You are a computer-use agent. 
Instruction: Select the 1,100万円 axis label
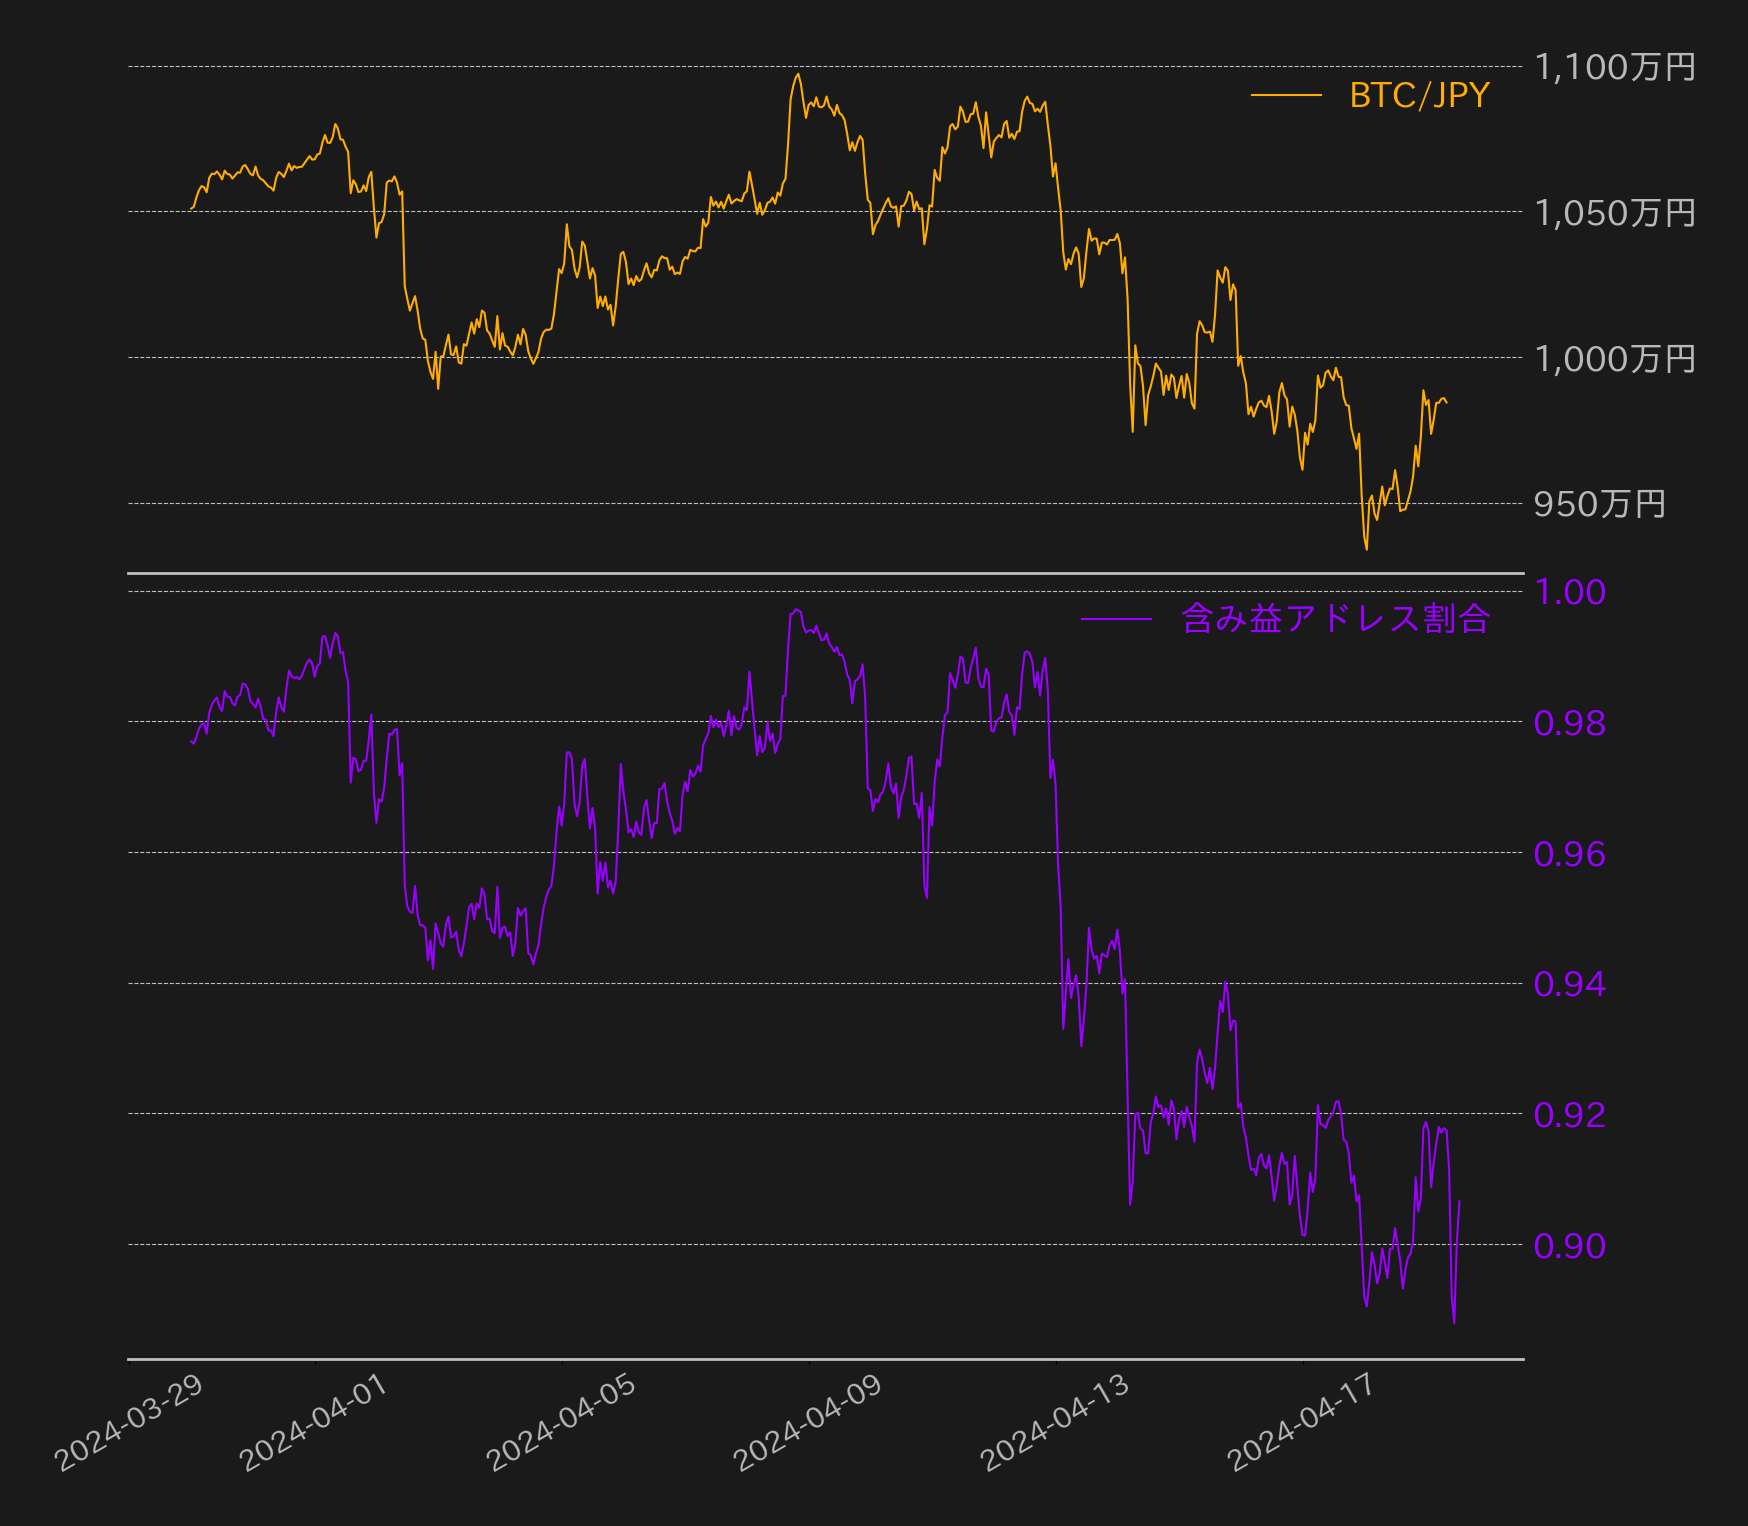click(x=1615, y=67)
